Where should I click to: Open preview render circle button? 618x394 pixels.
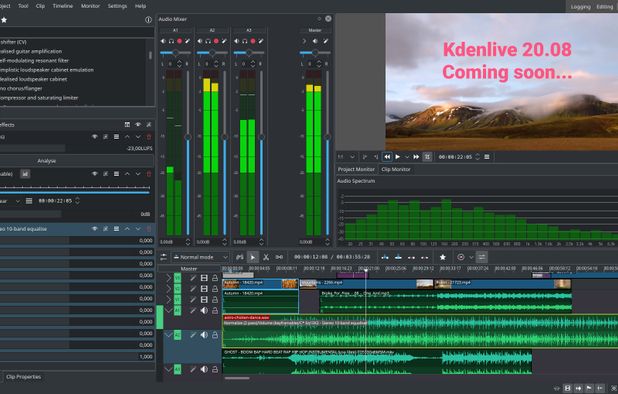click(461, 257)
